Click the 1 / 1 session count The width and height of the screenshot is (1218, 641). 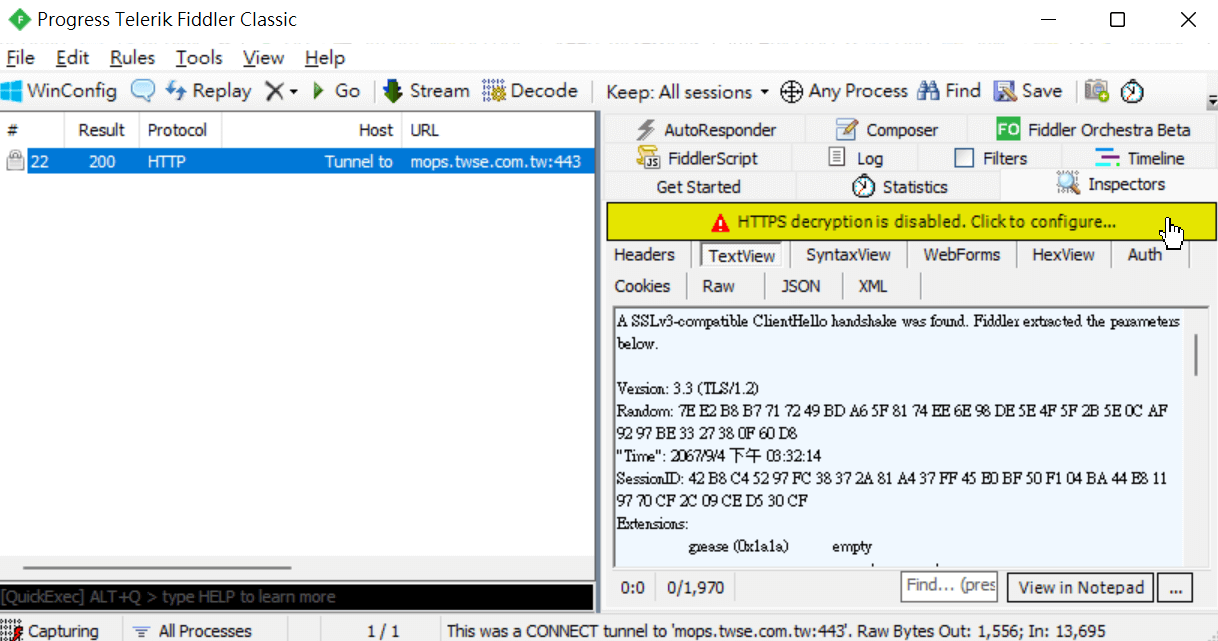[x=383, y=631]
